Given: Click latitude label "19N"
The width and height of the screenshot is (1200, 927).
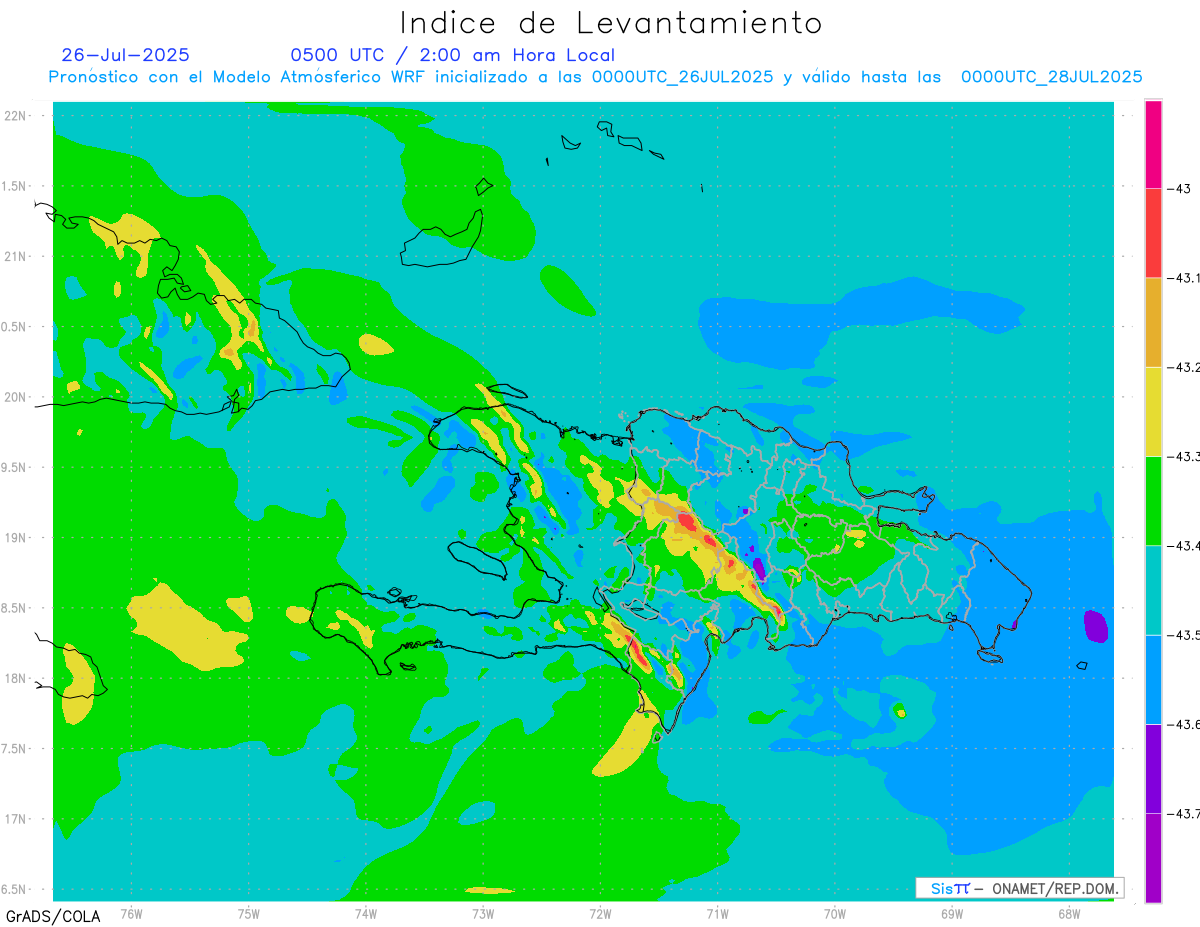Looking at the screenshot, I should pos(16,538).
